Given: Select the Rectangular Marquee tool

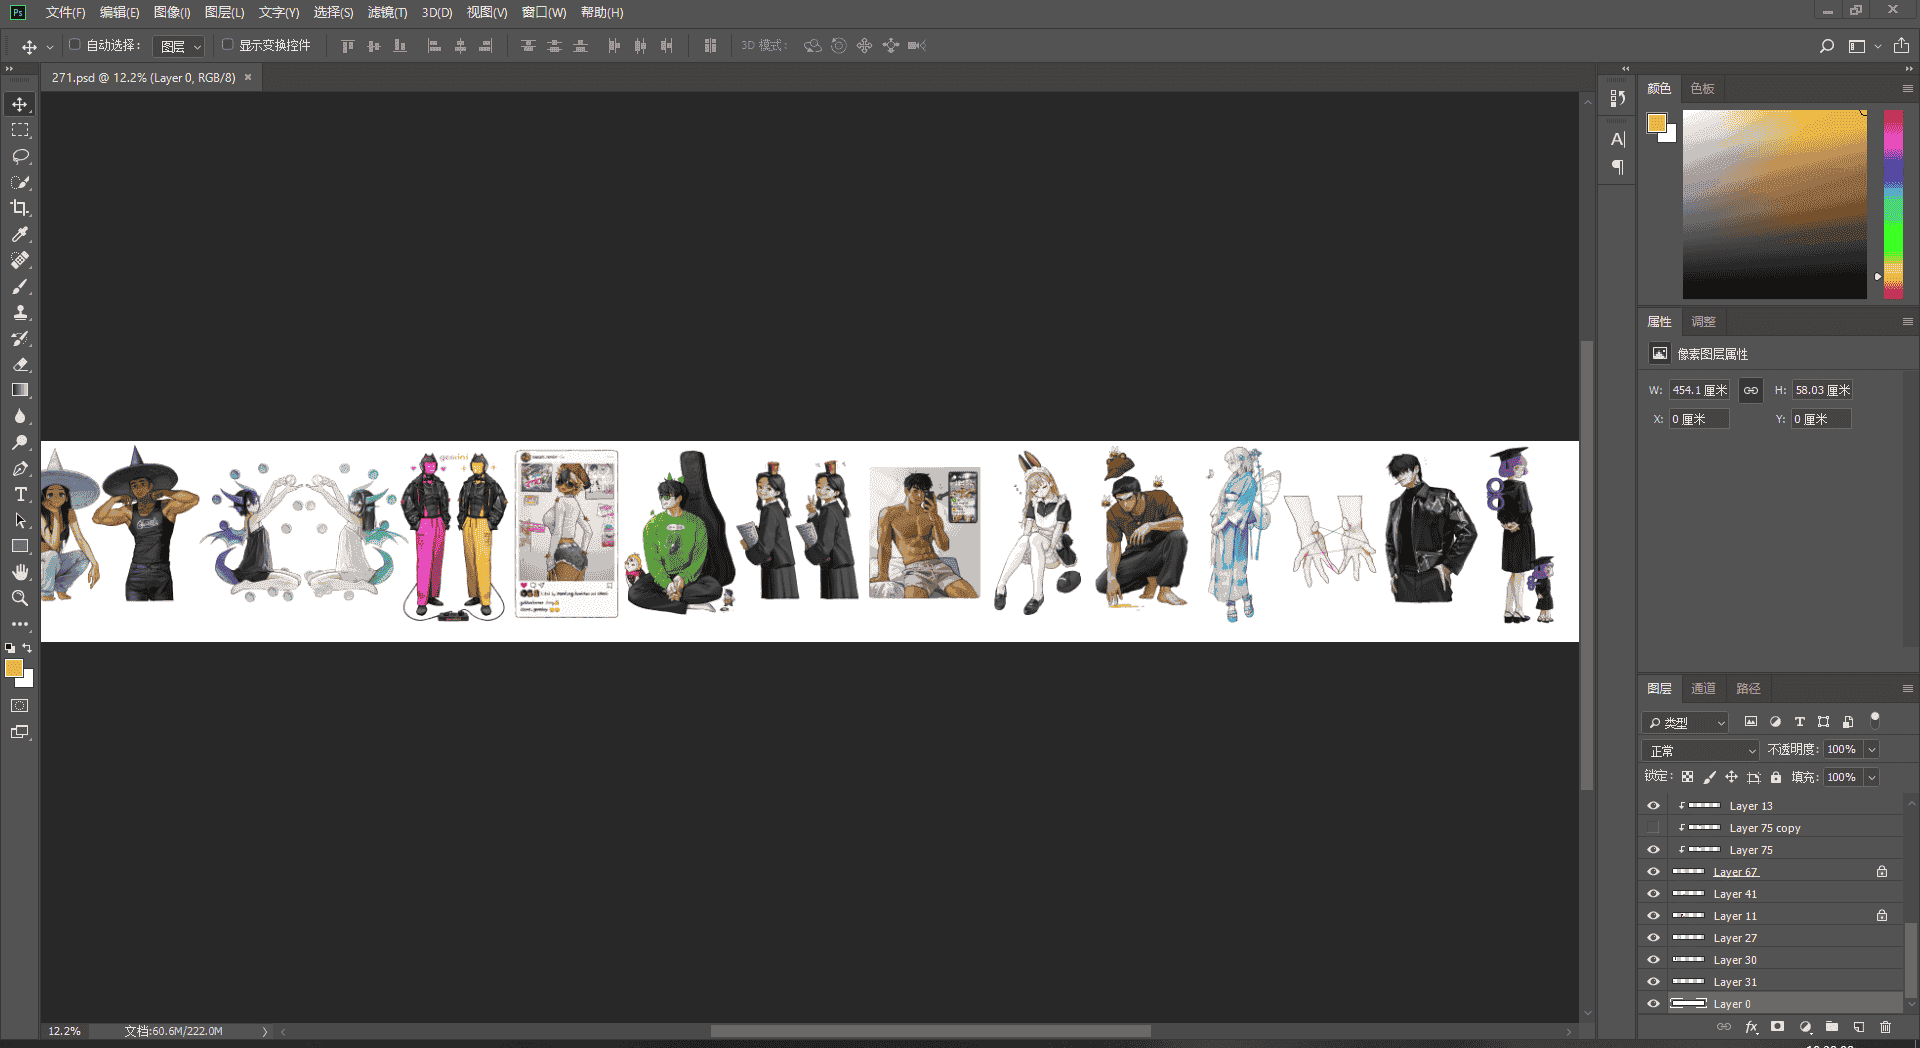Looking at the screenshot, I should click(20, 130).
